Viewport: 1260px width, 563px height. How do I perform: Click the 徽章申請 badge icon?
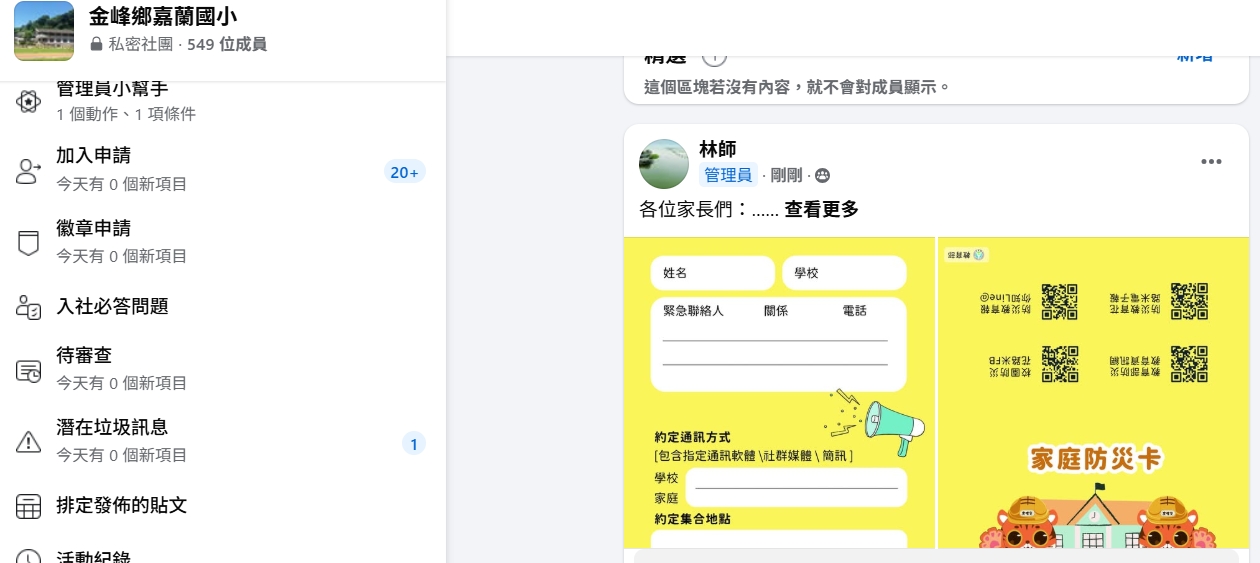(x=28, y=243)
